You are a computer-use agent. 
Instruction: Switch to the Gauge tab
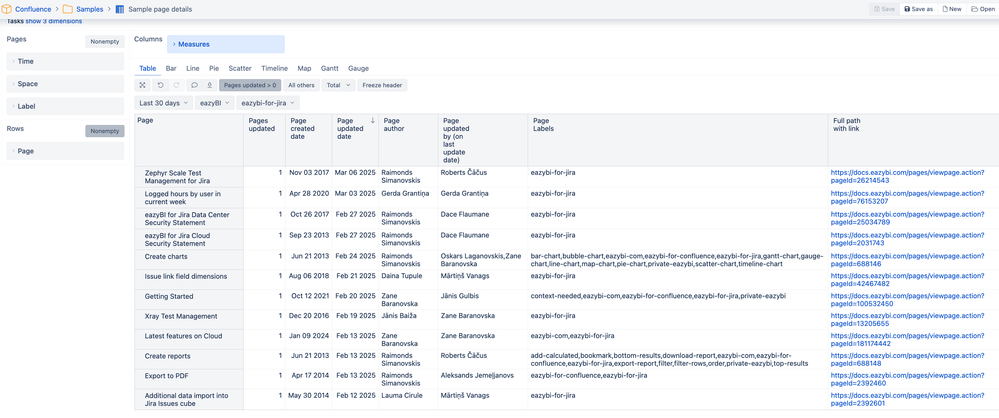(x=358, y=68)
